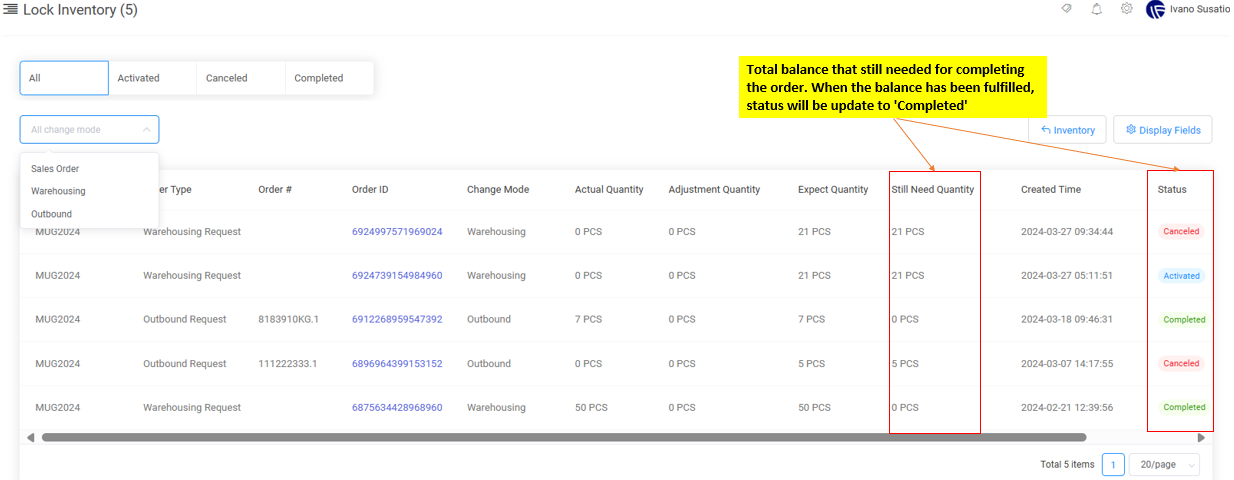Click the Status column header

[x=1172, y=189]
